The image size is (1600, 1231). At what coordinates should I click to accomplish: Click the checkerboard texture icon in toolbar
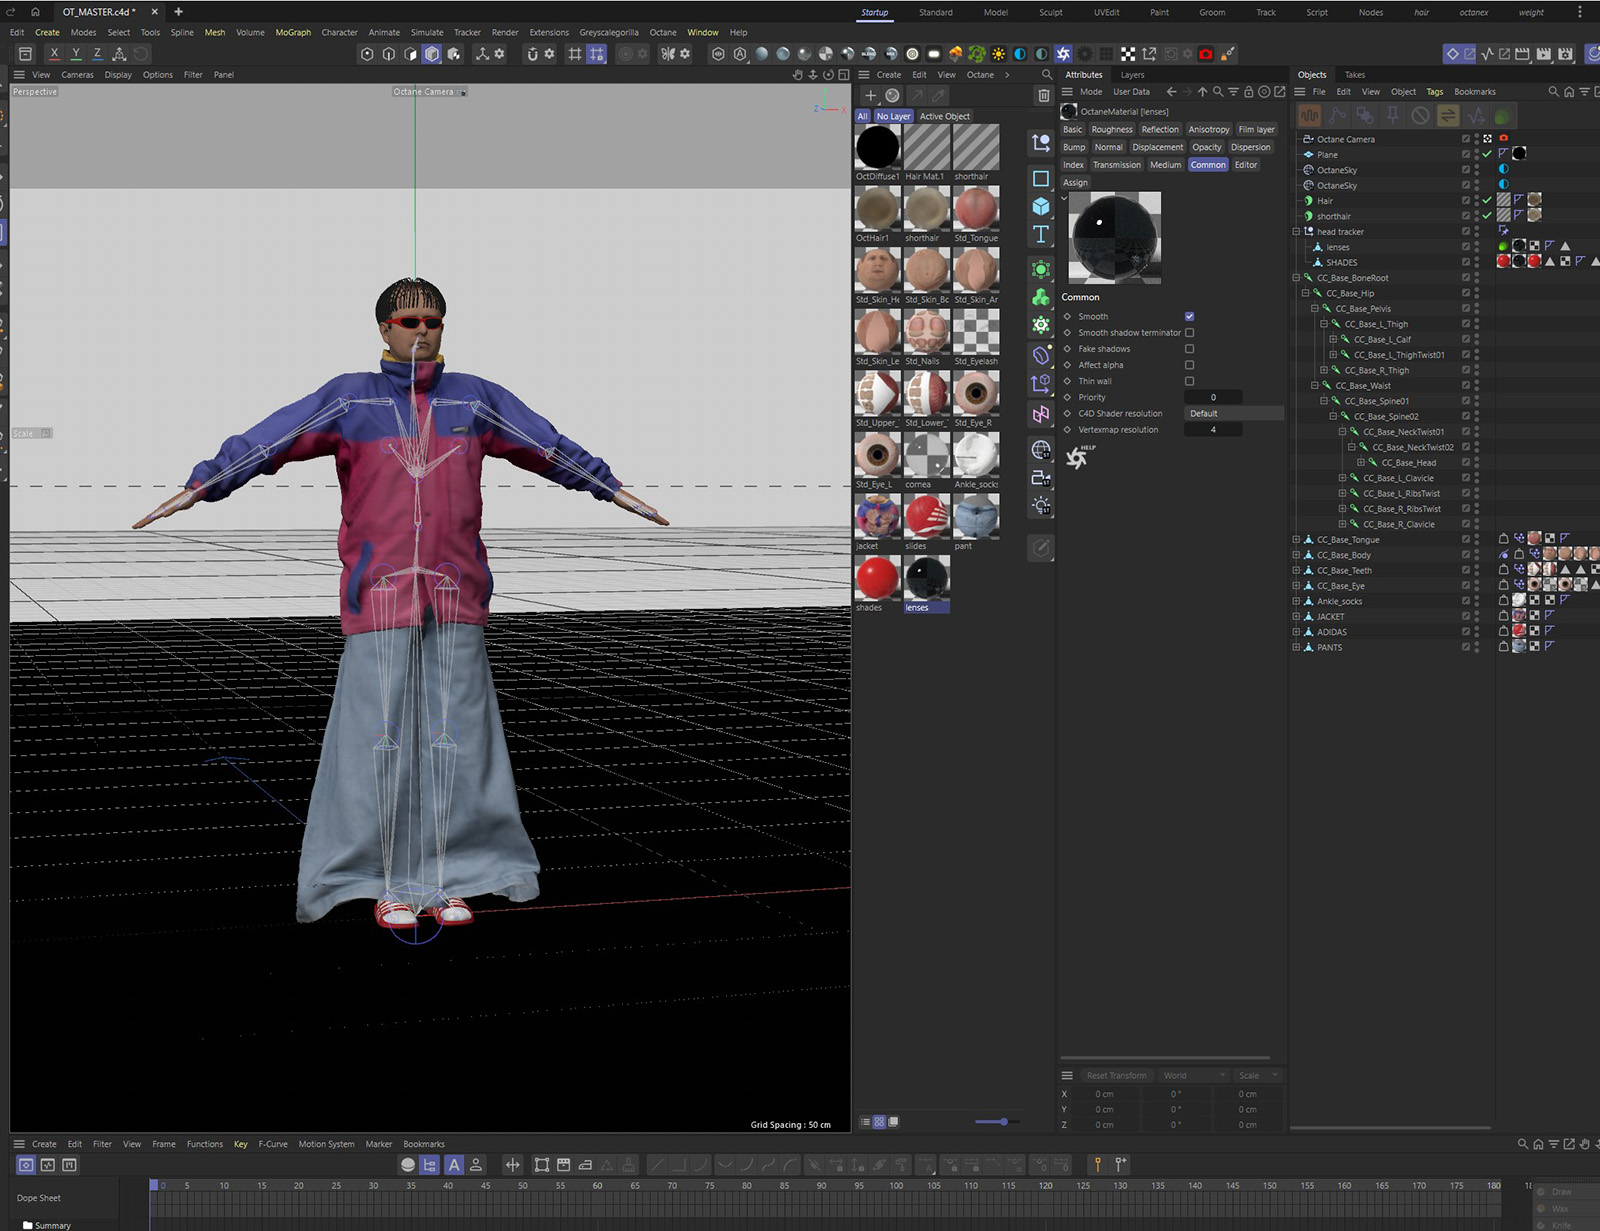[x=1128, y=54]
